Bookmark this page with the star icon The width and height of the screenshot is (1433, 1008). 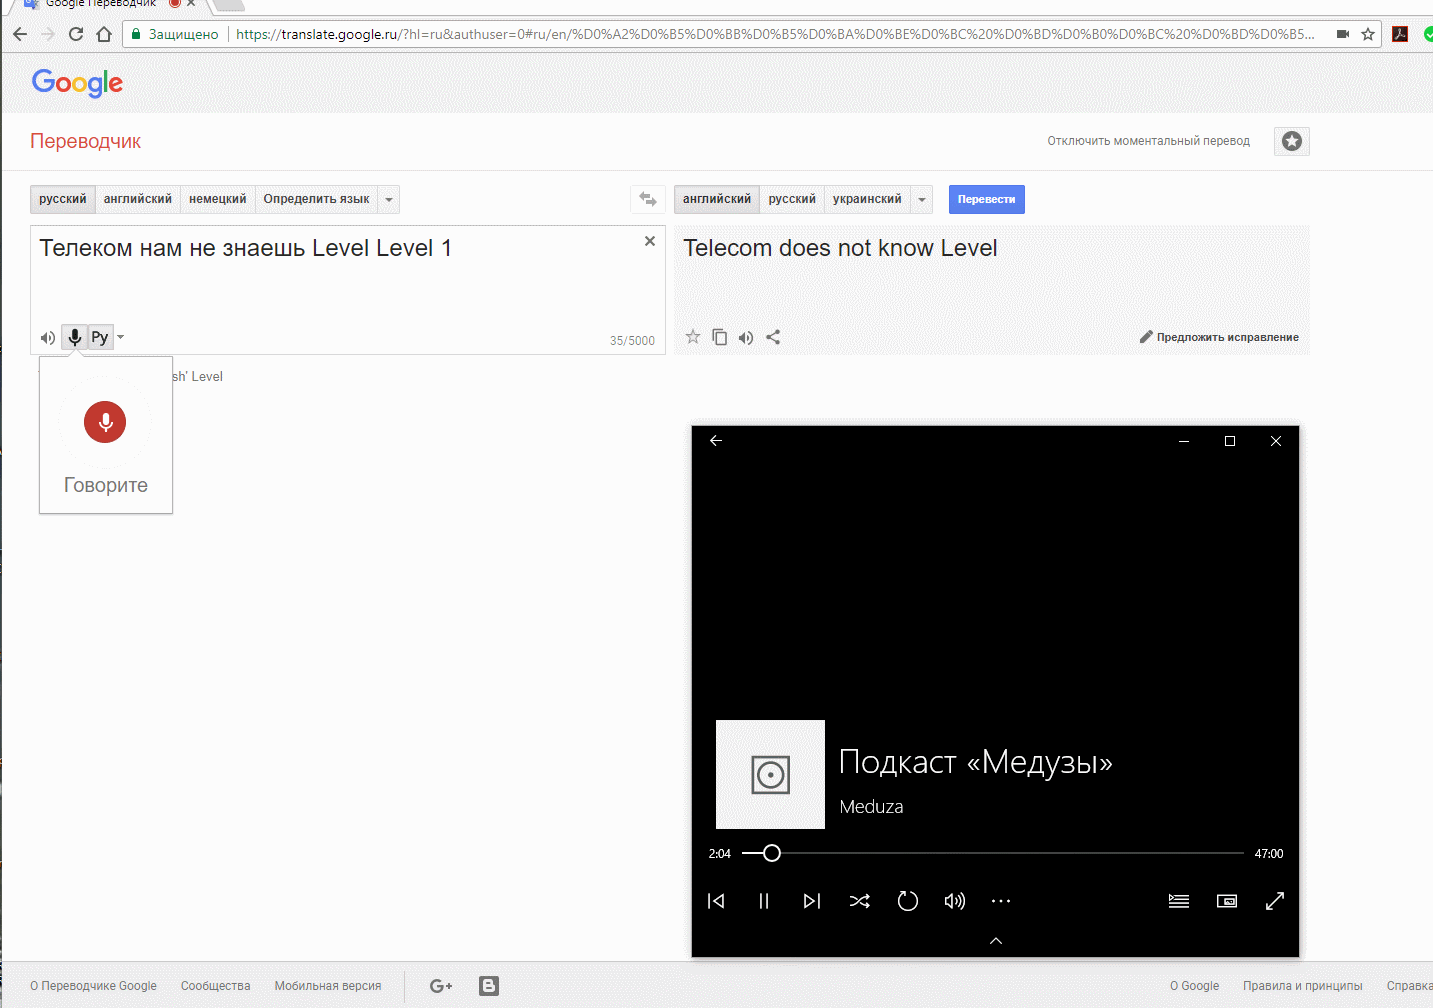pyautogui.click(x=1368, y=34)
